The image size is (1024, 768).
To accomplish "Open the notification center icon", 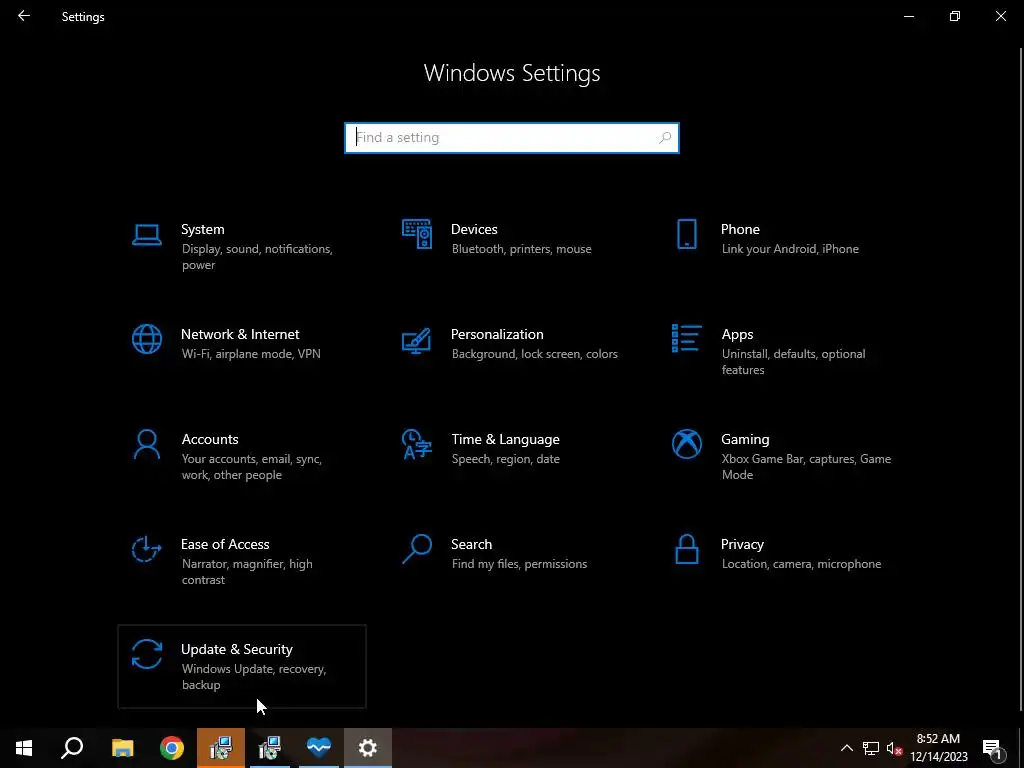I will click(992, 748).
